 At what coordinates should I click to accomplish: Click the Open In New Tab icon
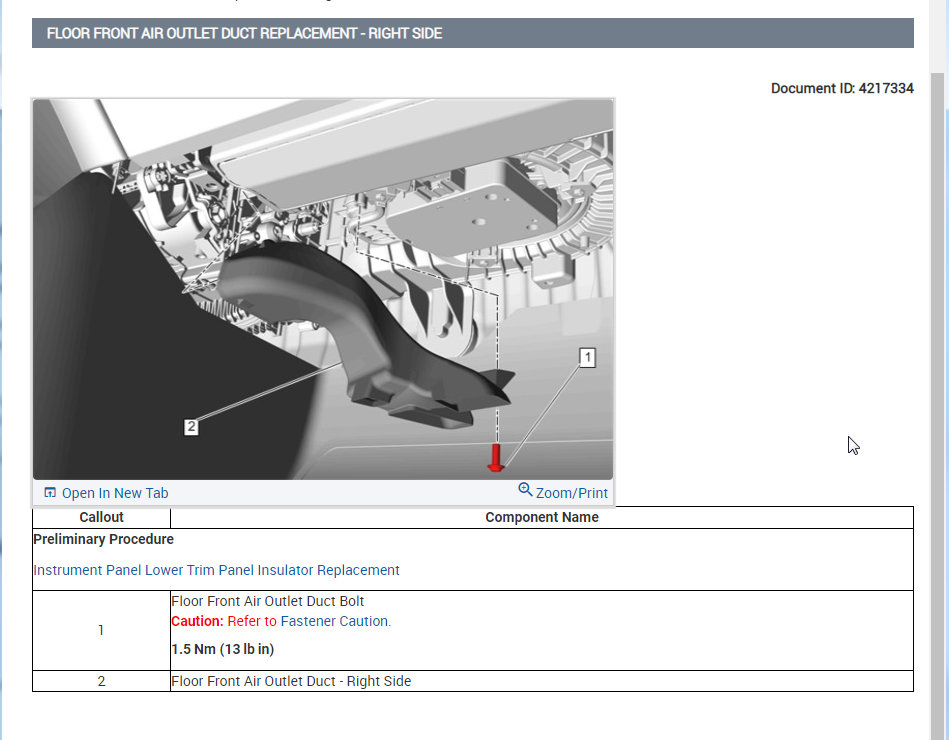pos(50,493)
